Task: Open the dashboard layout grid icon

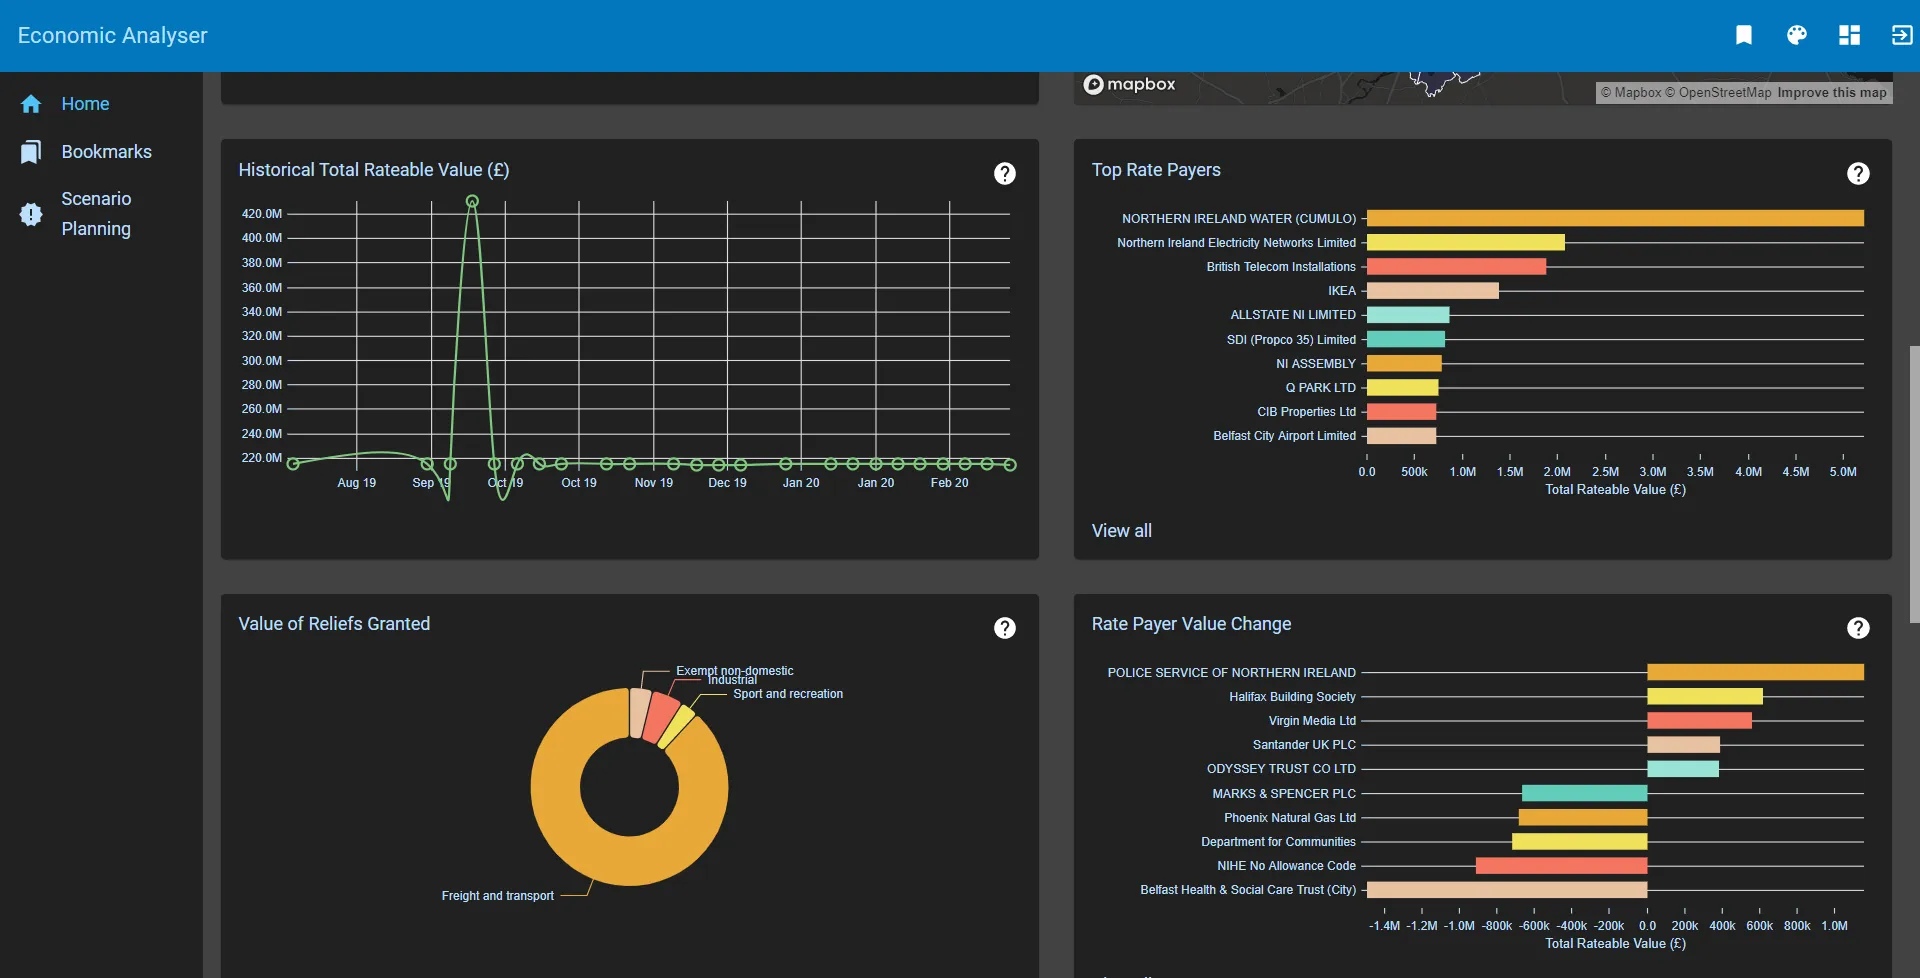Action: [1850, 35]
